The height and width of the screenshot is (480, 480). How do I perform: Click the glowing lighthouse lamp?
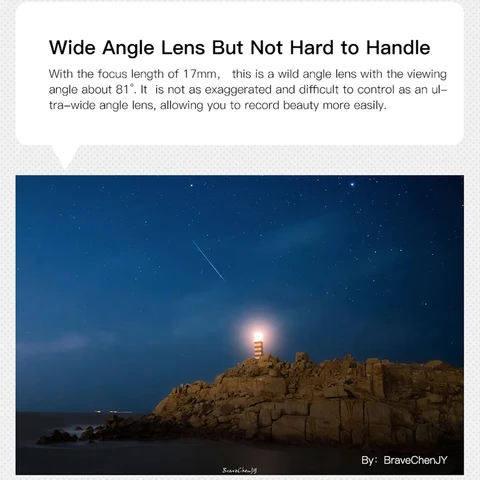click(x=258, y=336)
